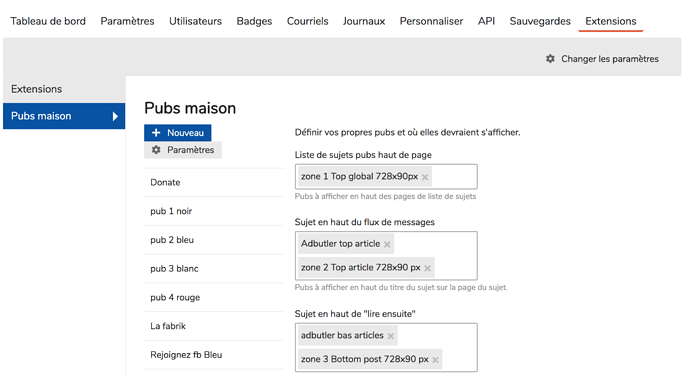Open Liste de sujets pubs haut de page selector
Viewport: 690px width, 375px height.
coord(386,176)
